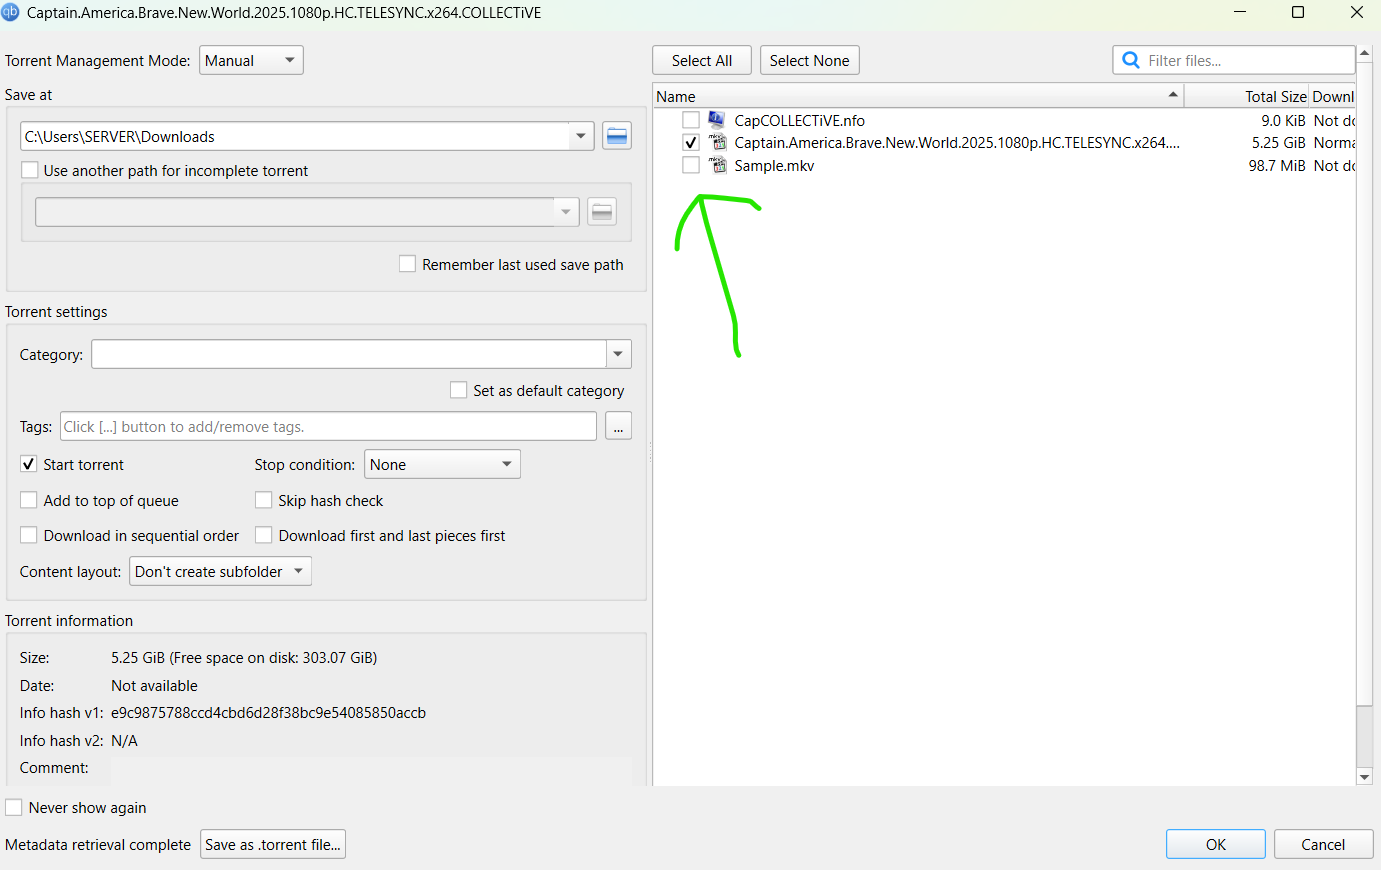Click the qBittorrent title bar icon
Viewport: 1381px width, 870px height.
(11, 12)
